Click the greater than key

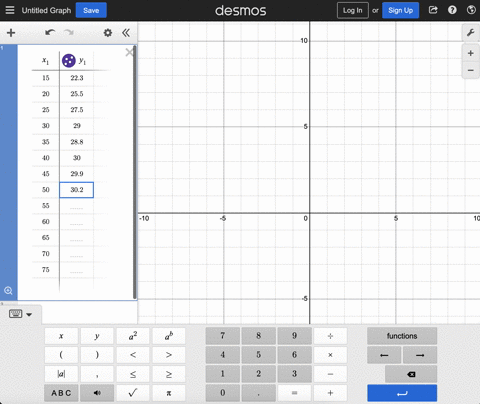pos(169,355)
